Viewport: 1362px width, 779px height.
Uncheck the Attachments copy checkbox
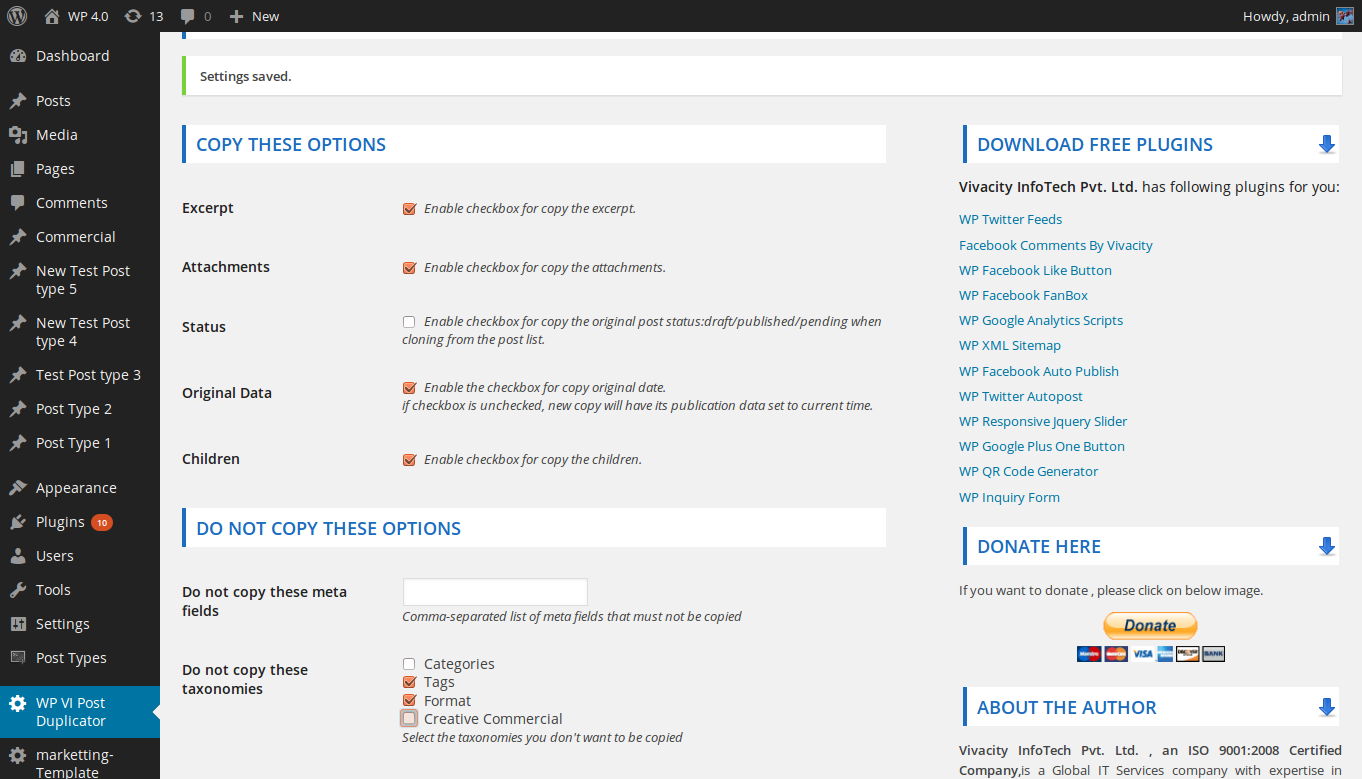(x=409, y=268)
